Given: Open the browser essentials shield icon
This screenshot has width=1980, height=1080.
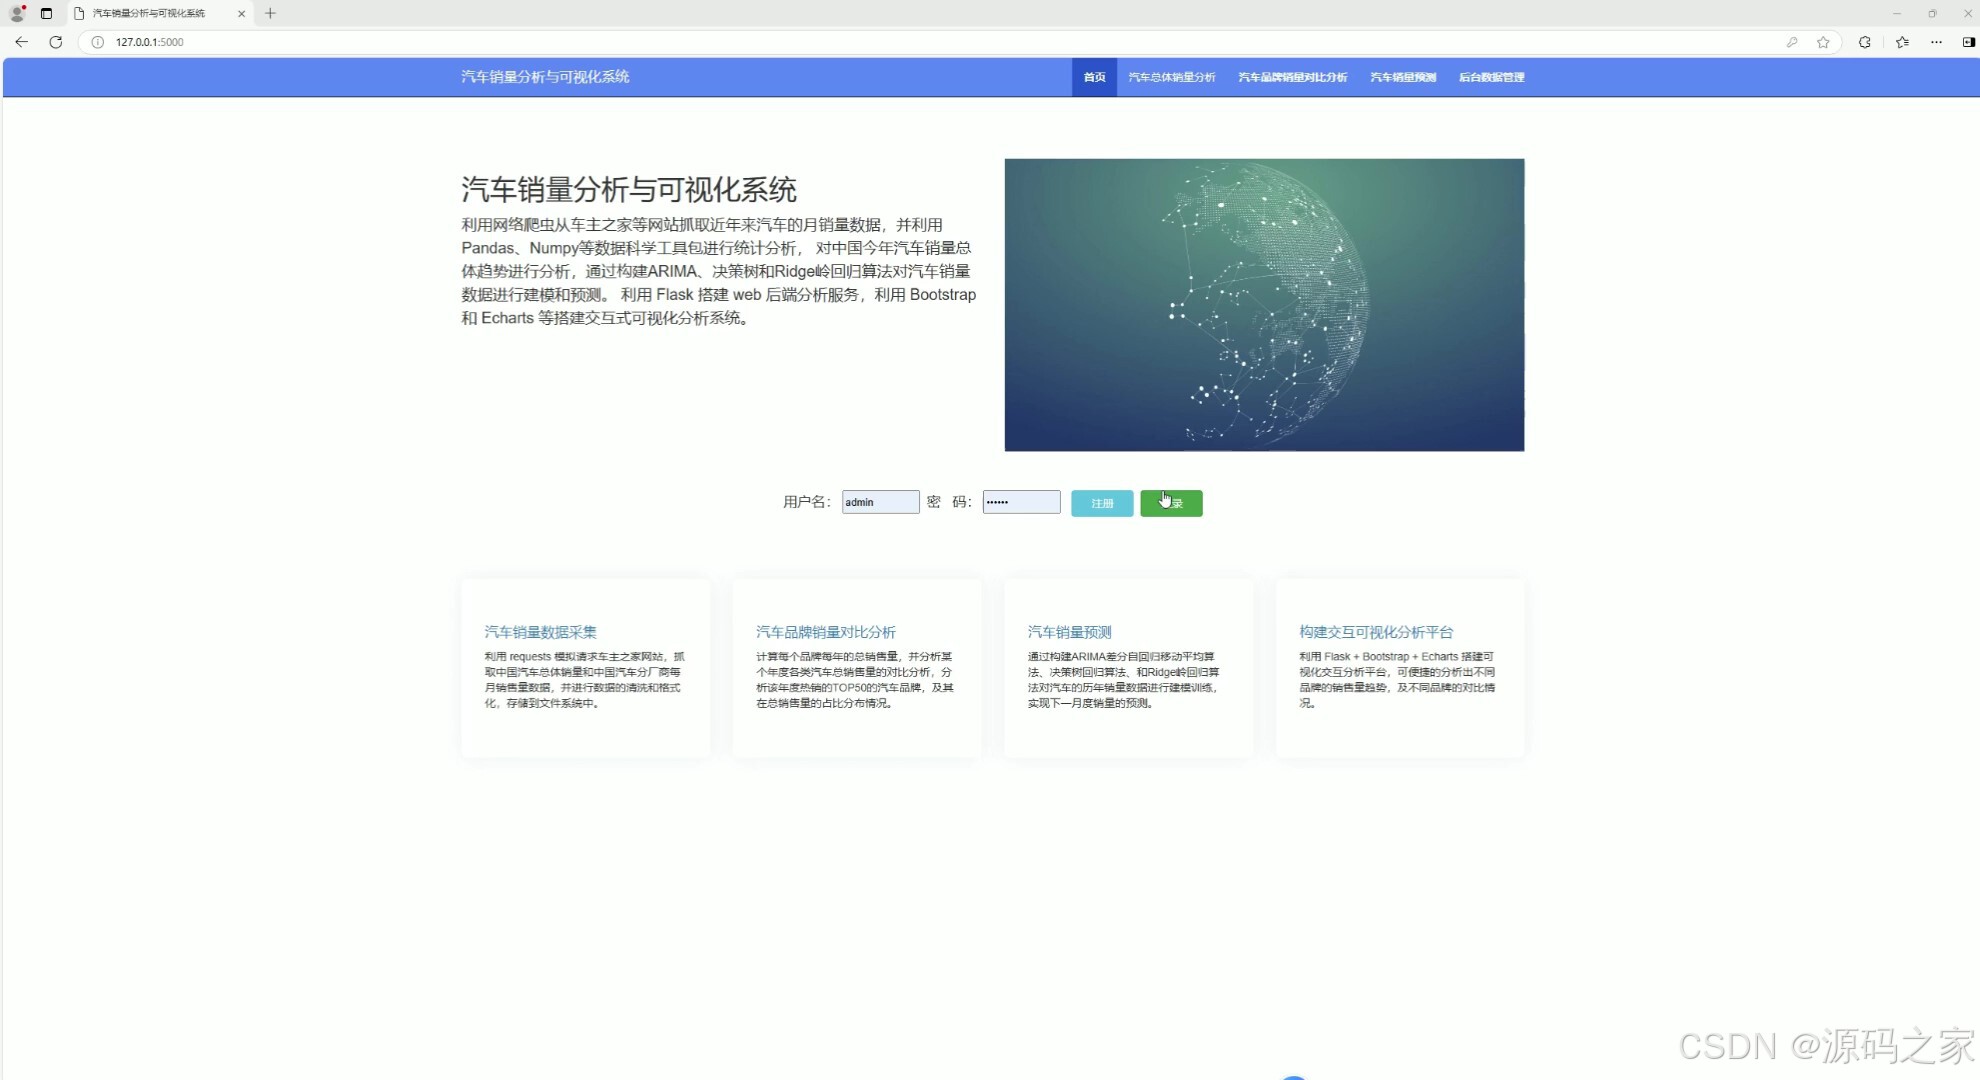Looking at the screenshot, I should point(1863,43).
